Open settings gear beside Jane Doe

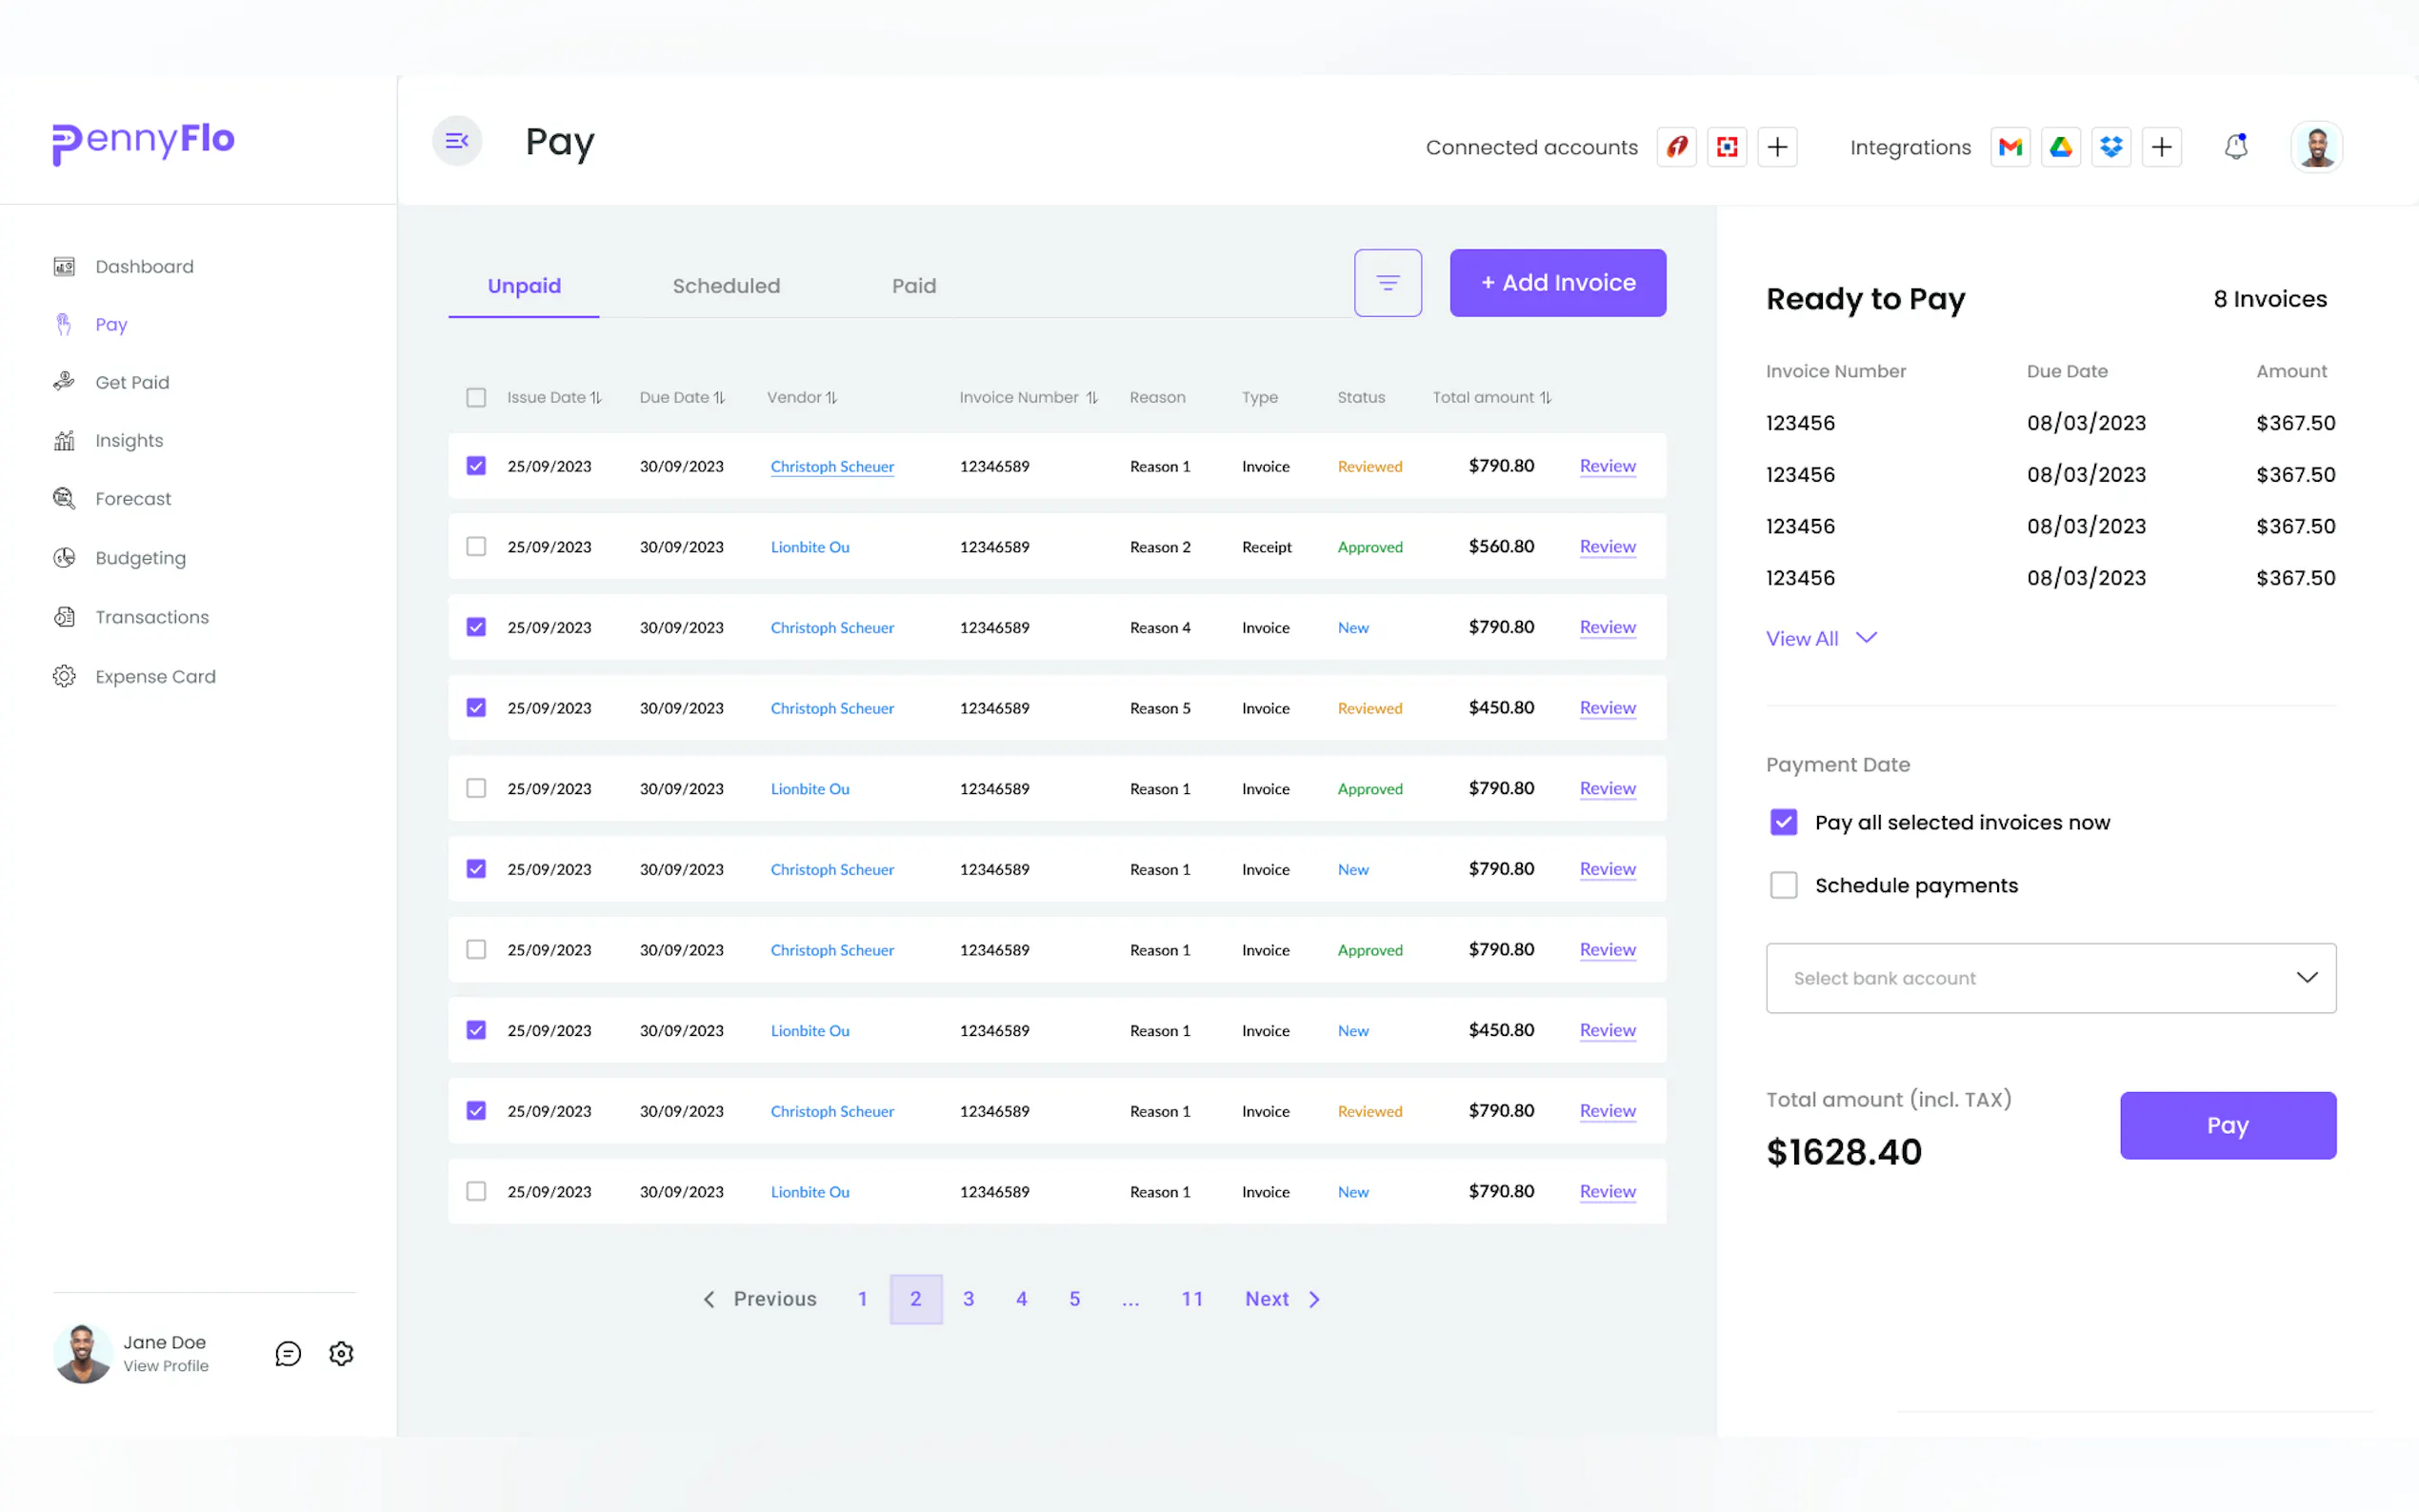[x=341, y=1353]
